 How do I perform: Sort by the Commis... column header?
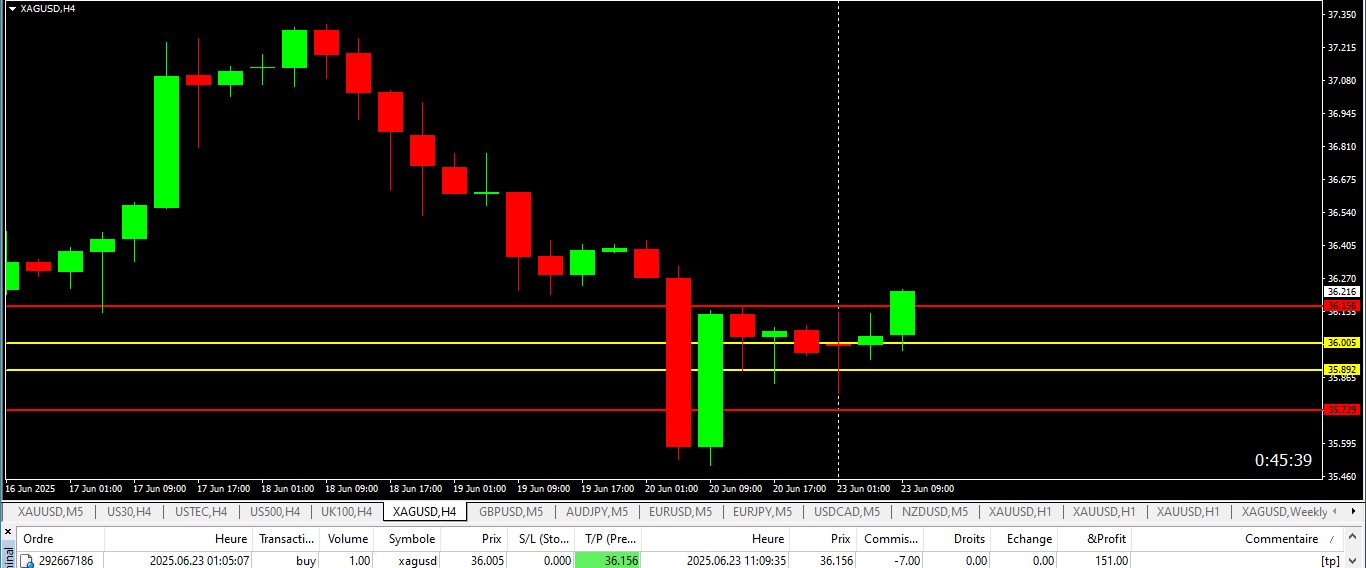tap(891, 539)
